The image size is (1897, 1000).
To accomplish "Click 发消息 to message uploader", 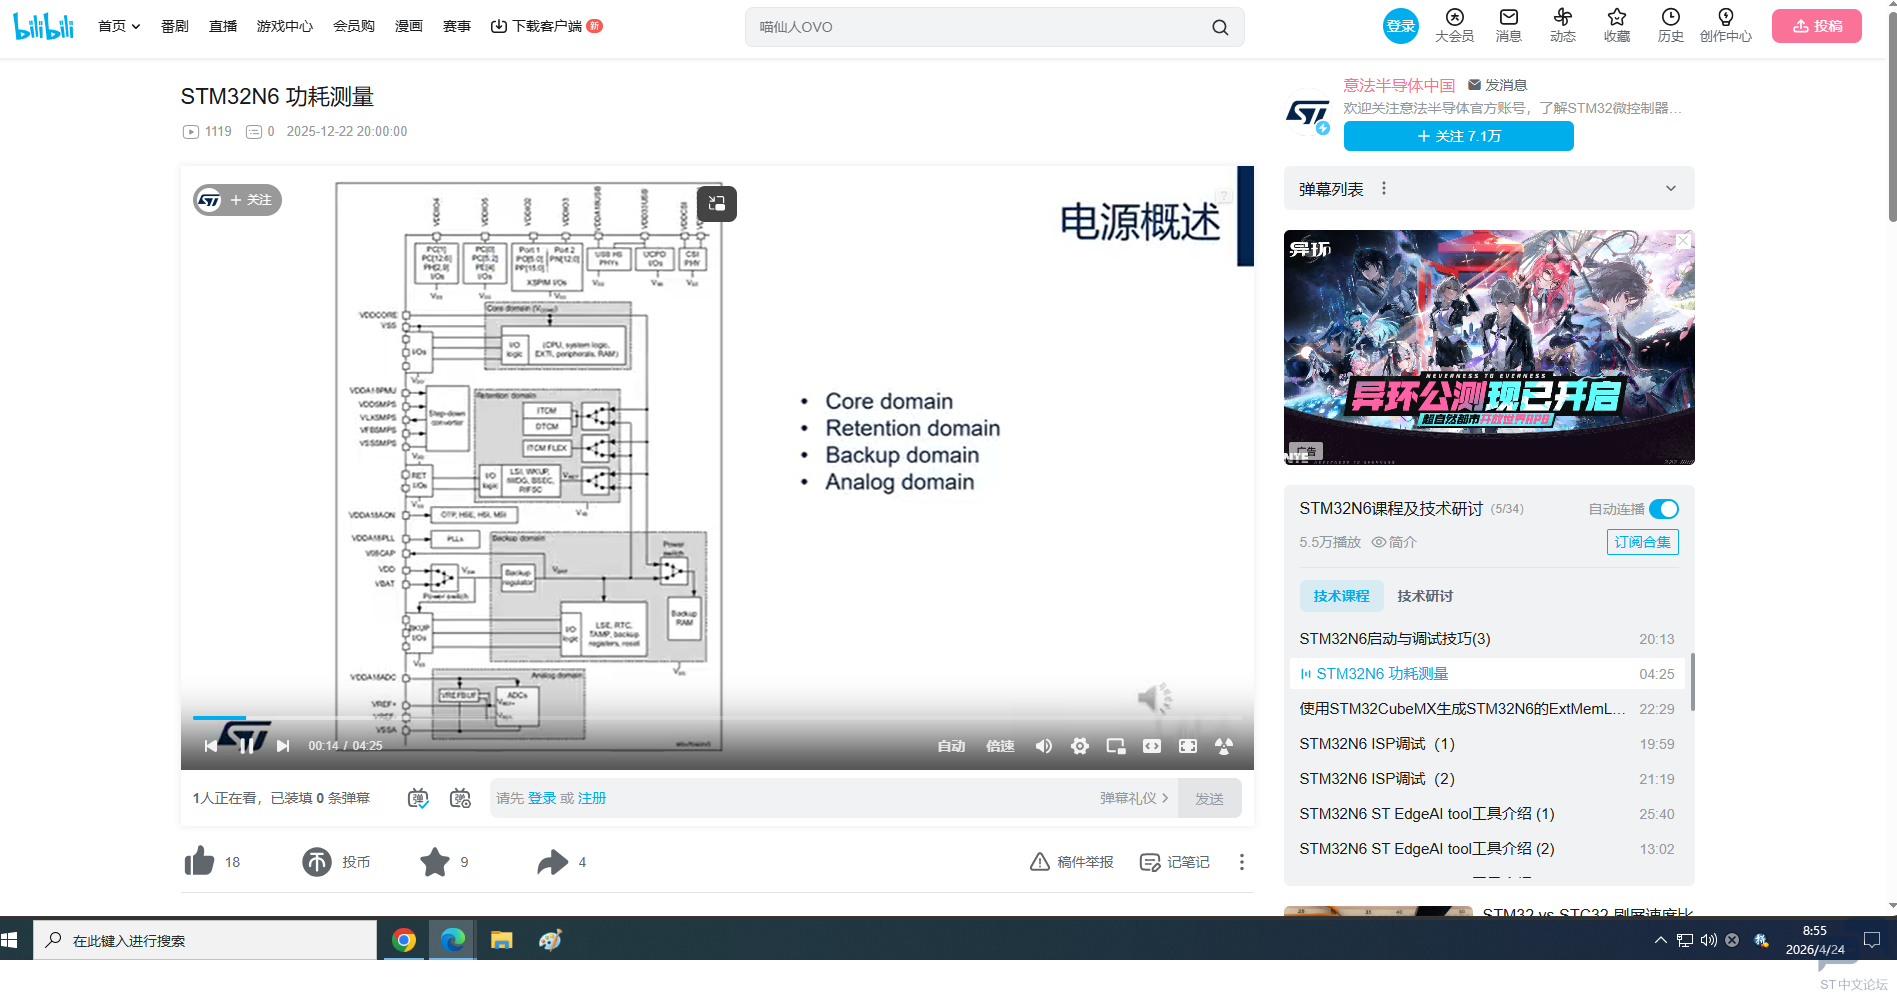I will click(1497, 85).
